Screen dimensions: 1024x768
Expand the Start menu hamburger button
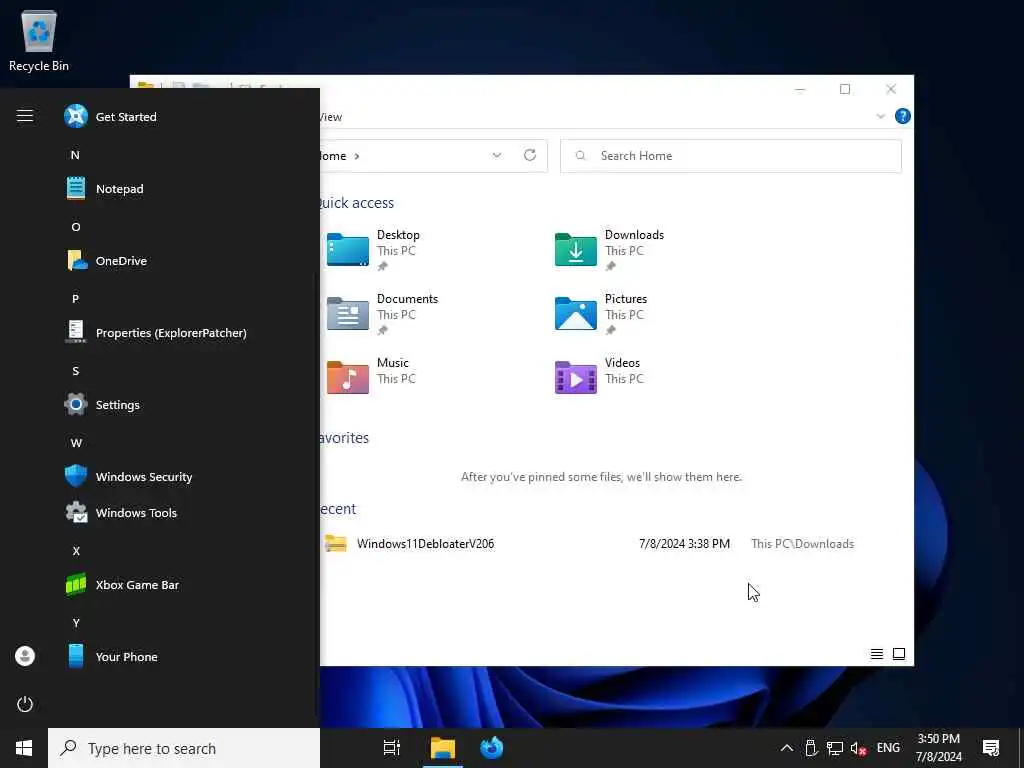pos(25,116)
